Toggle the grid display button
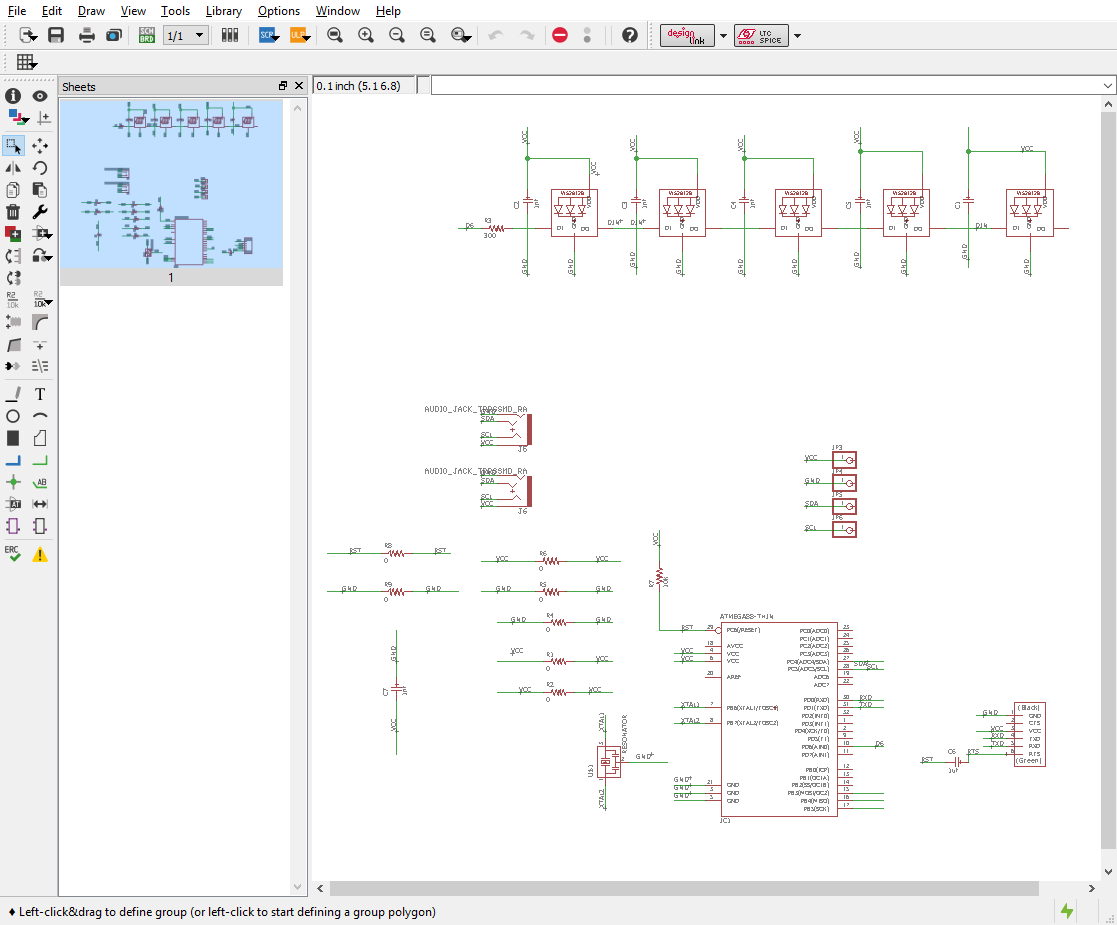The image size is (1117, 925). (26, 62)
